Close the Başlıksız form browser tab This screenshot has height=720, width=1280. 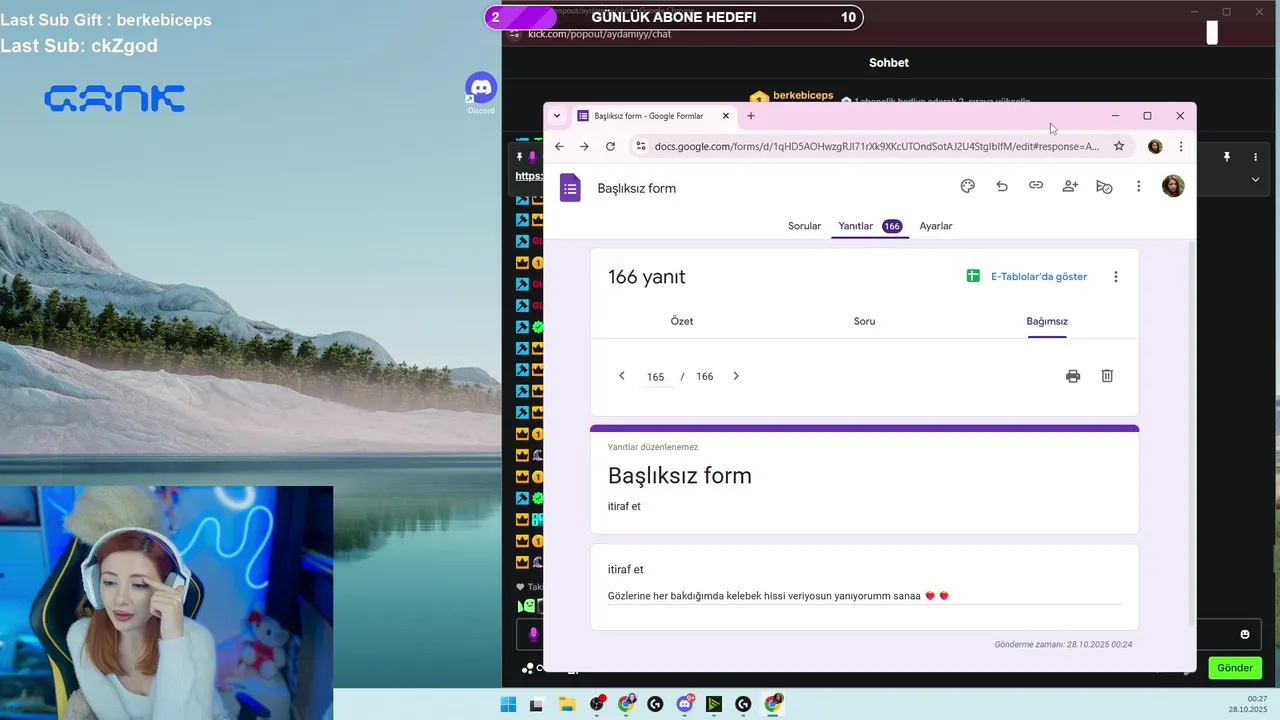(725, 116)
